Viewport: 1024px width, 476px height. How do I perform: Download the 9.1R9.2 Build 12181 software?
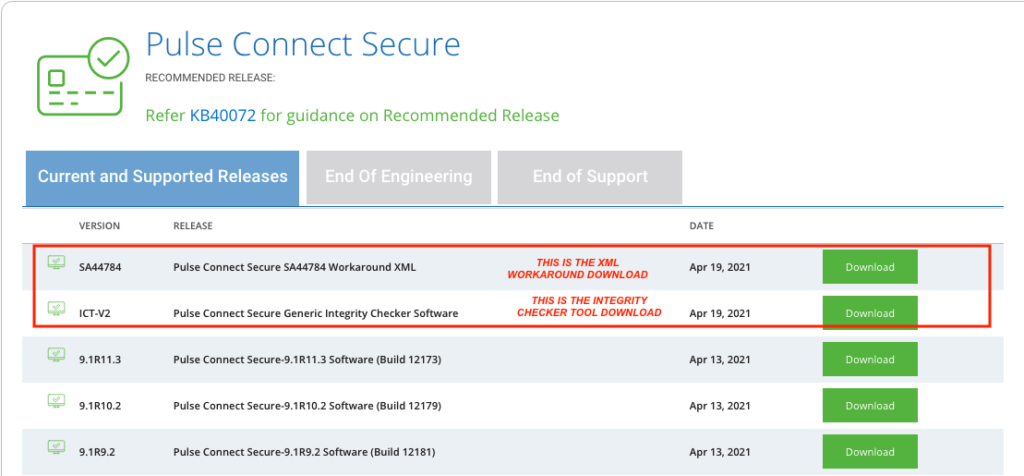[870, 452]
